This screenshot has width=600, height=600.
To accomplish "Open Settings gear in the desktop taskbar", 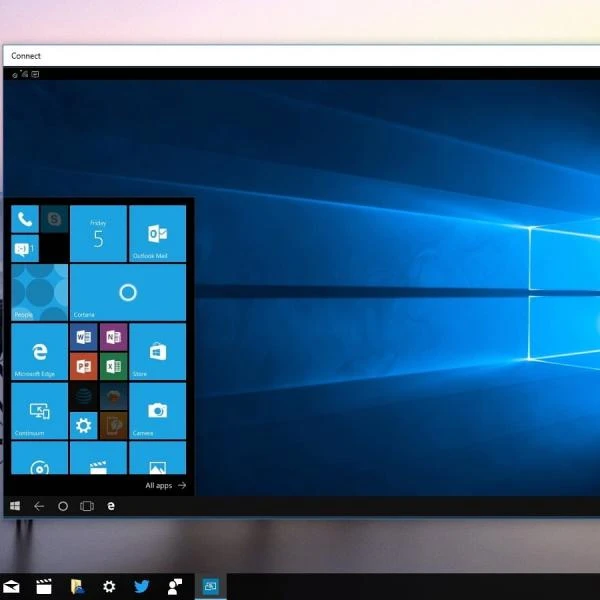I will (x=109, y=586).
